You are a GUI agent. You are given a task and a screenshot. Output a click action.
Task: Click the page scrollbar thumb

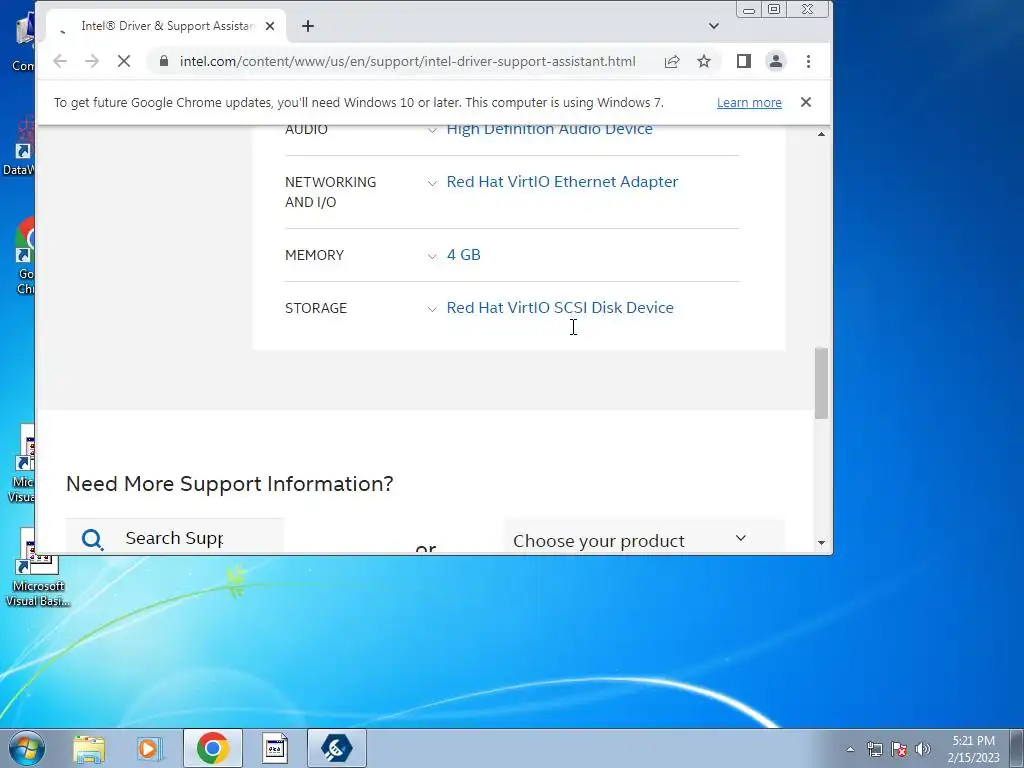(821, 383)
